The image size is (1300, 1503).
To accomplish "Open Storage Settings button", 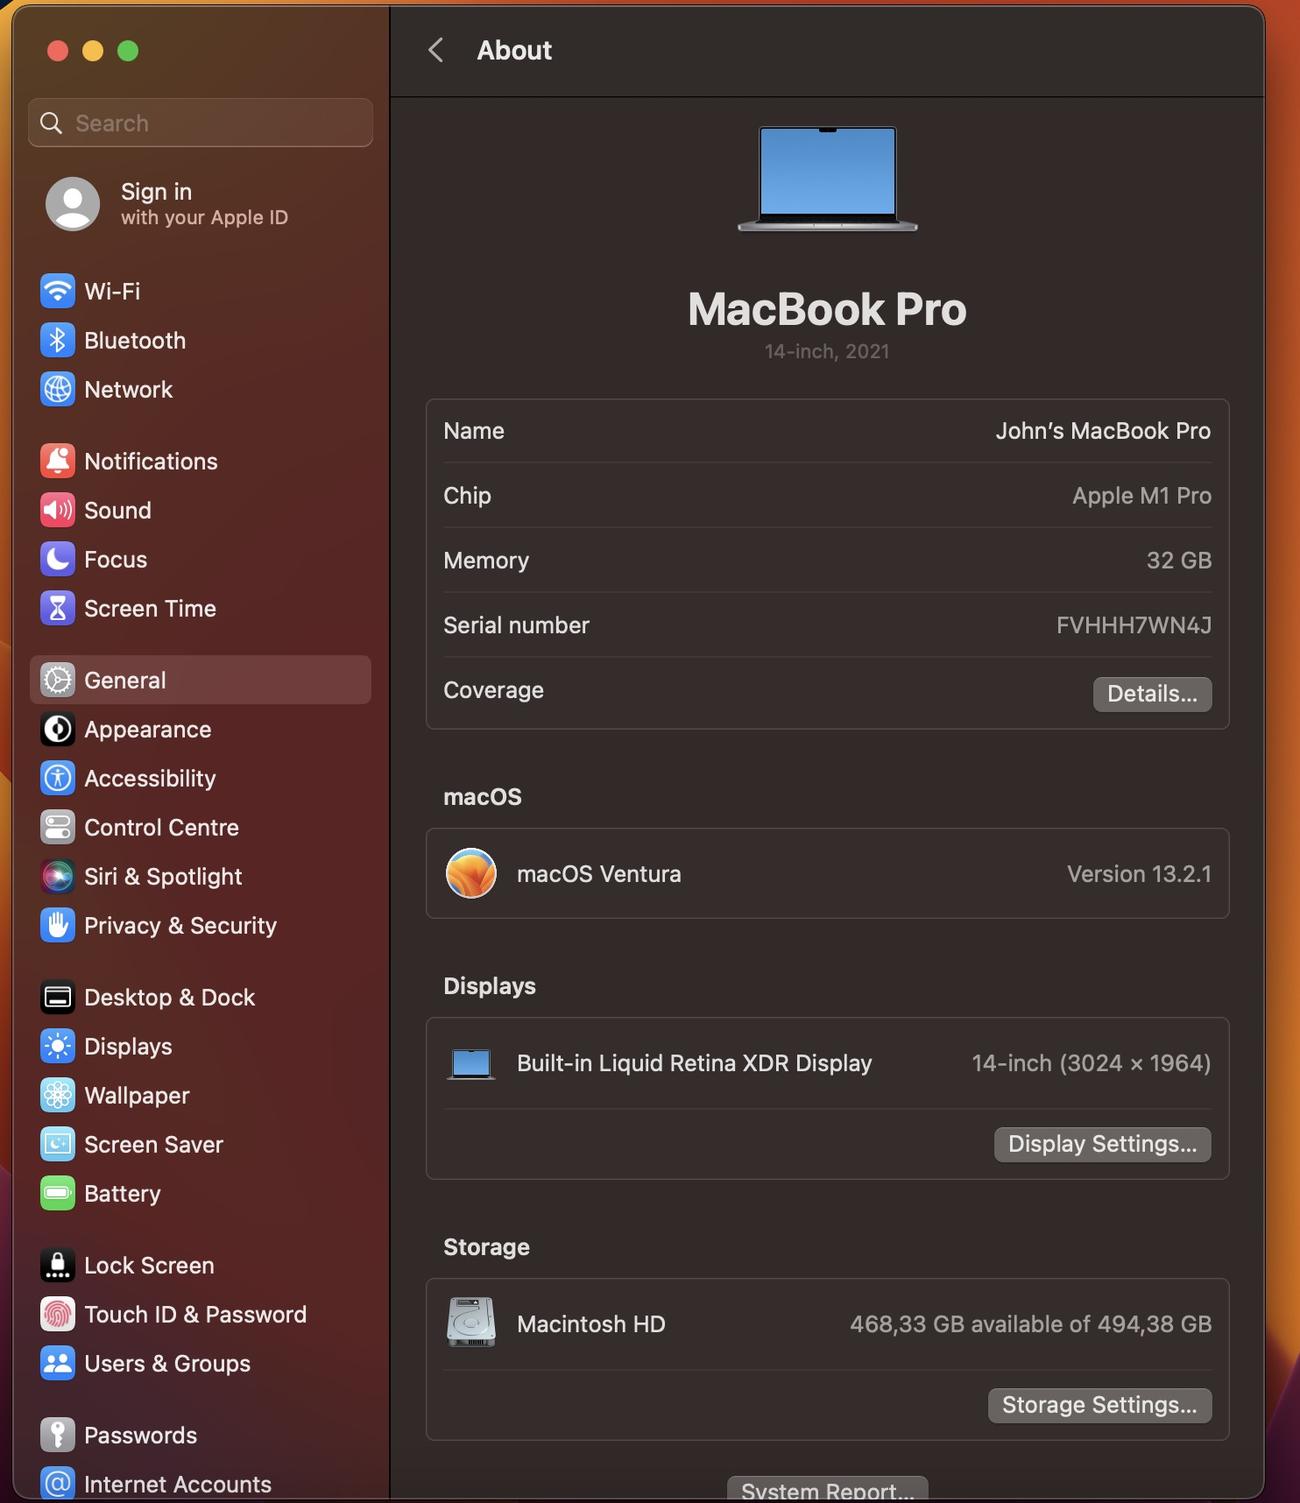I will coord(1099,1405).
